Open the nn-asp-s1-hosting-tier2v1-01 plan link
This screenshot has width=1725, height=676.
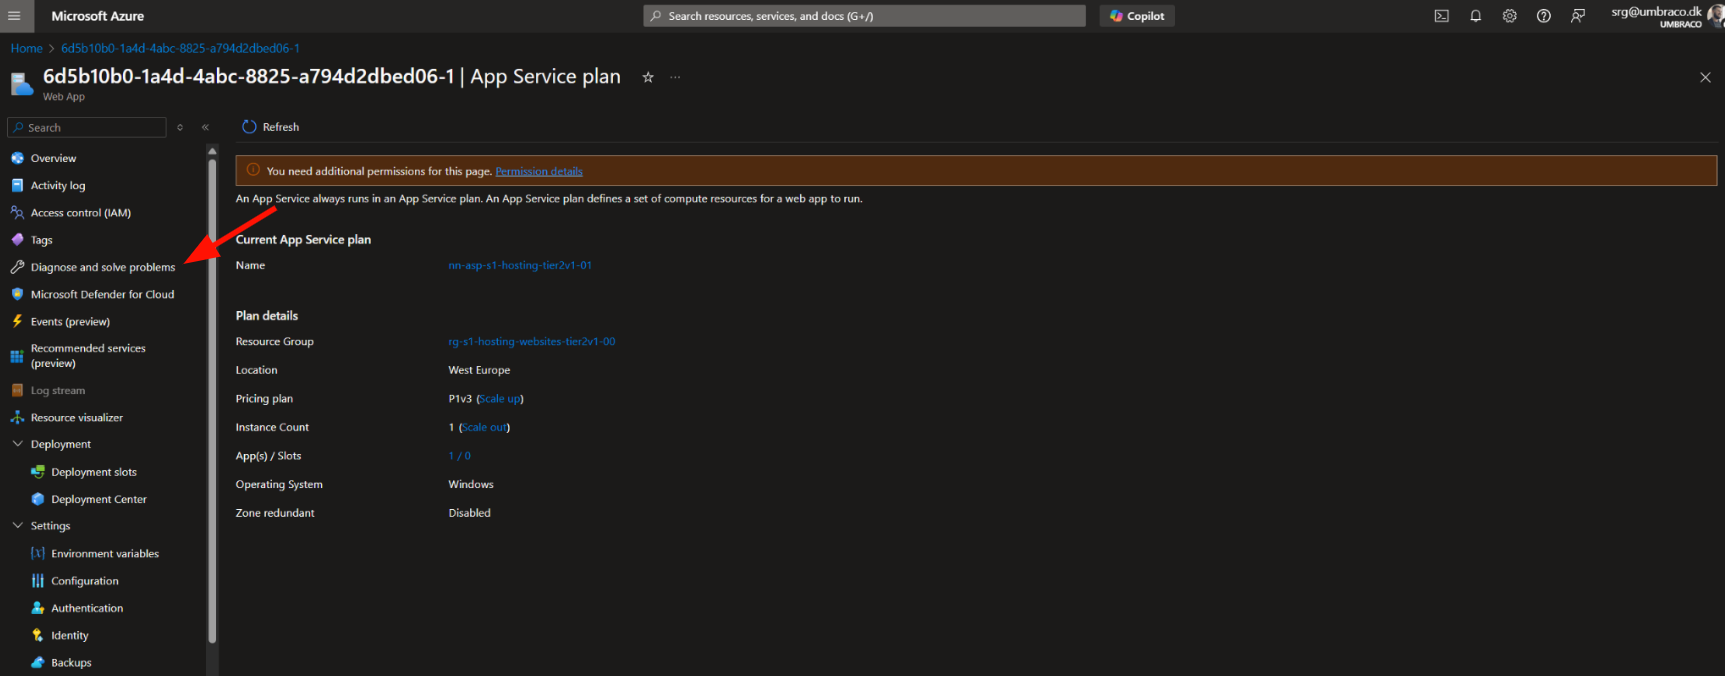pyautogui.click(x=520, y=265)
